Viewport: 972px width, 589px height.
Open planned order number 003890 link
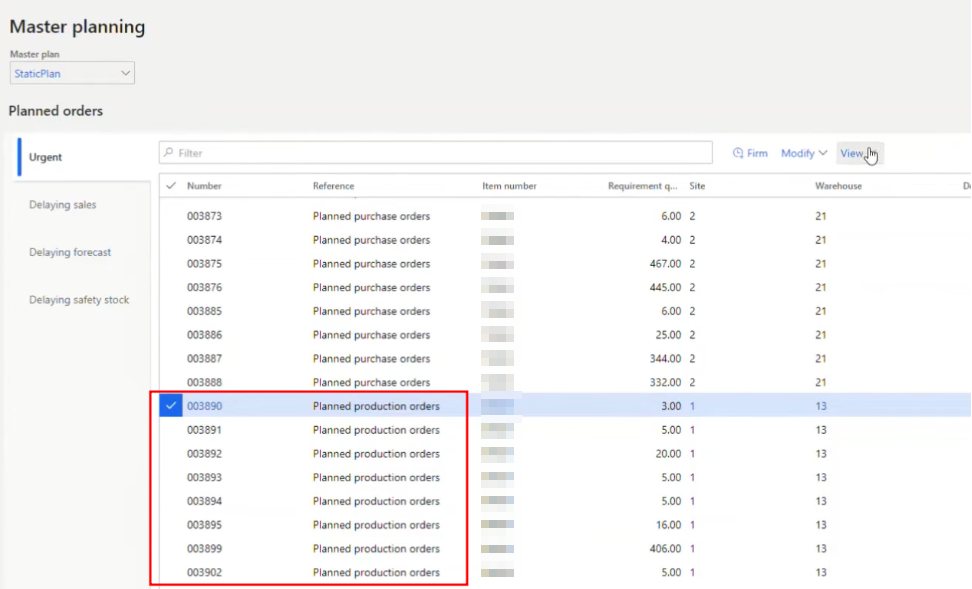pos(205,406)
